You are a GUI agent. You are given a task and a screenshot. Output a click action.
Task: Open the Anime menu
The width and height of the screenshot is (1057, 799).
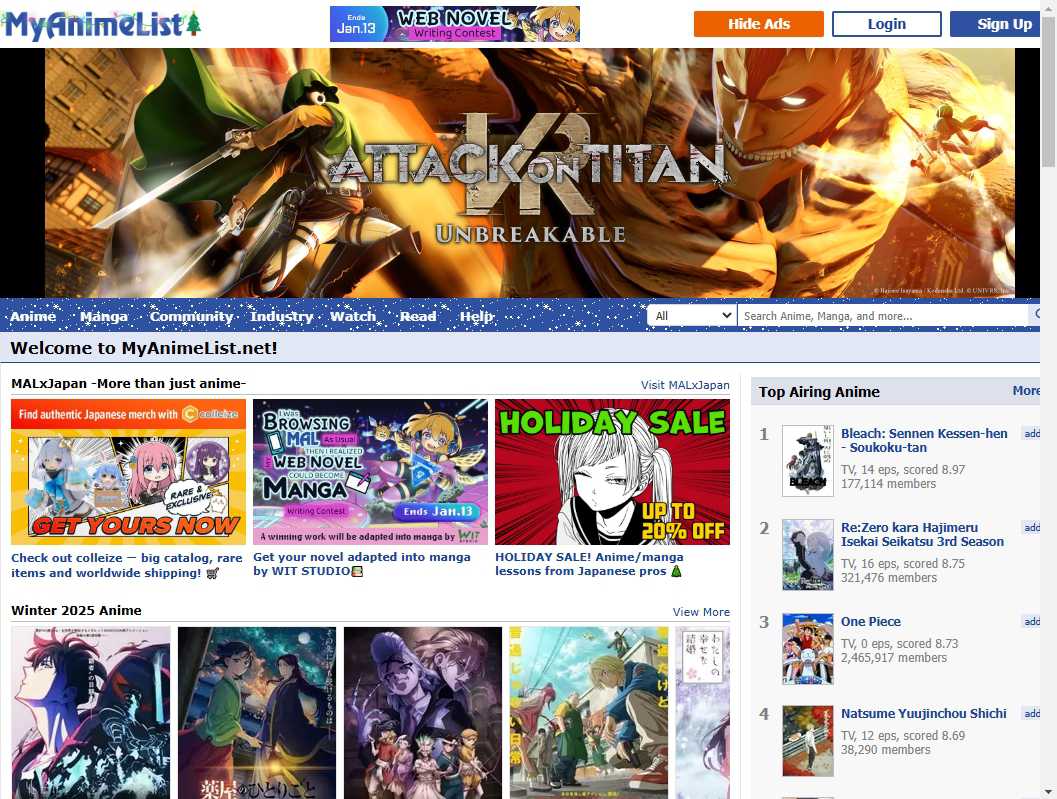click(33, 316)
